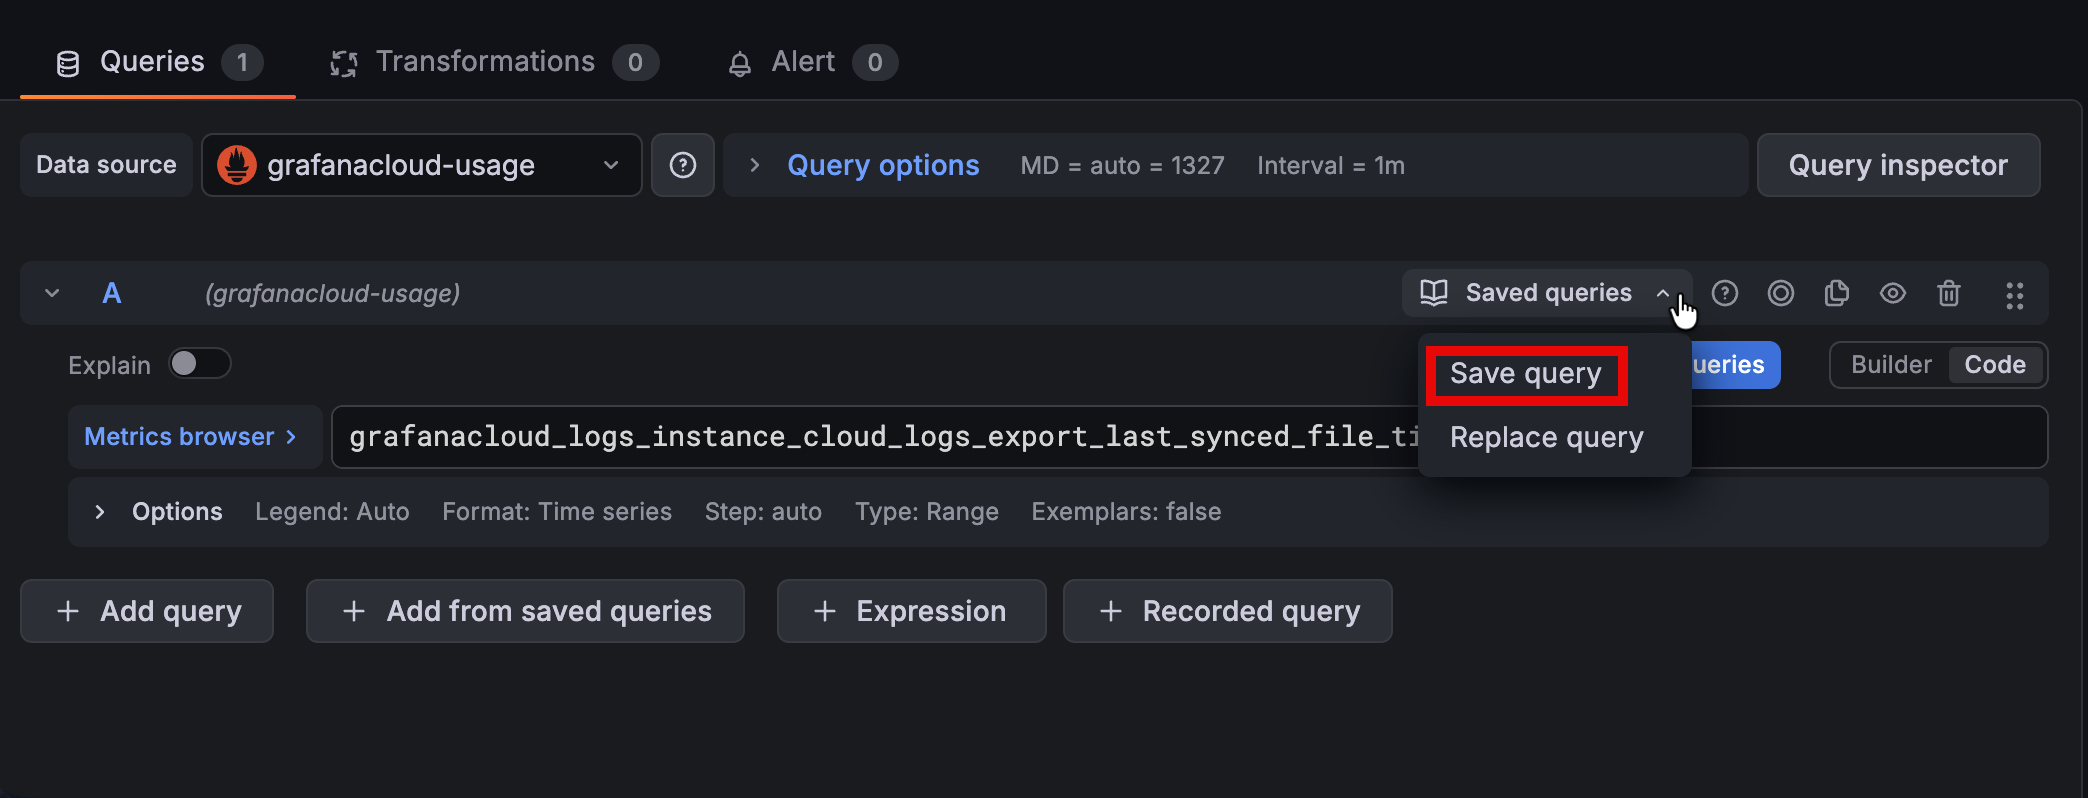Duplicate query A with the copy icon
Image resolution: width=2088 pixels, height=798 pixels.
click(x=1837, y=293)
